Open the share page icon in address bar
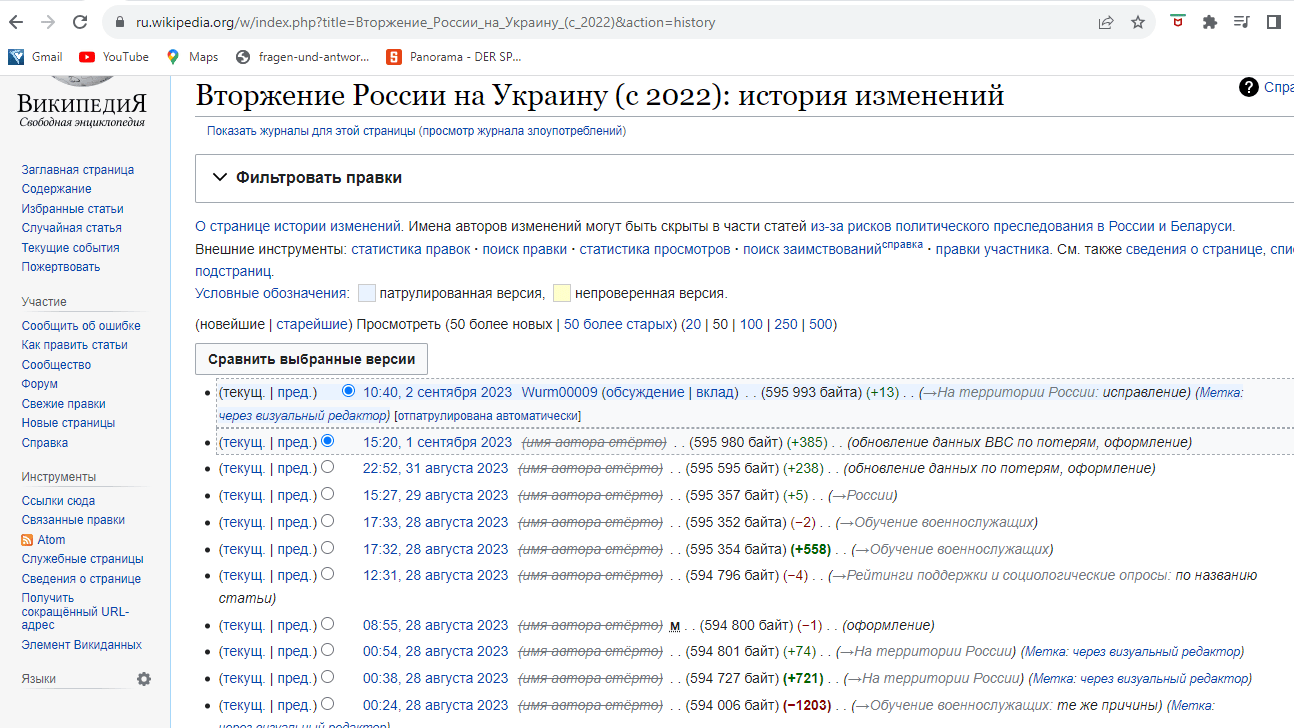 pos(1106,22)
